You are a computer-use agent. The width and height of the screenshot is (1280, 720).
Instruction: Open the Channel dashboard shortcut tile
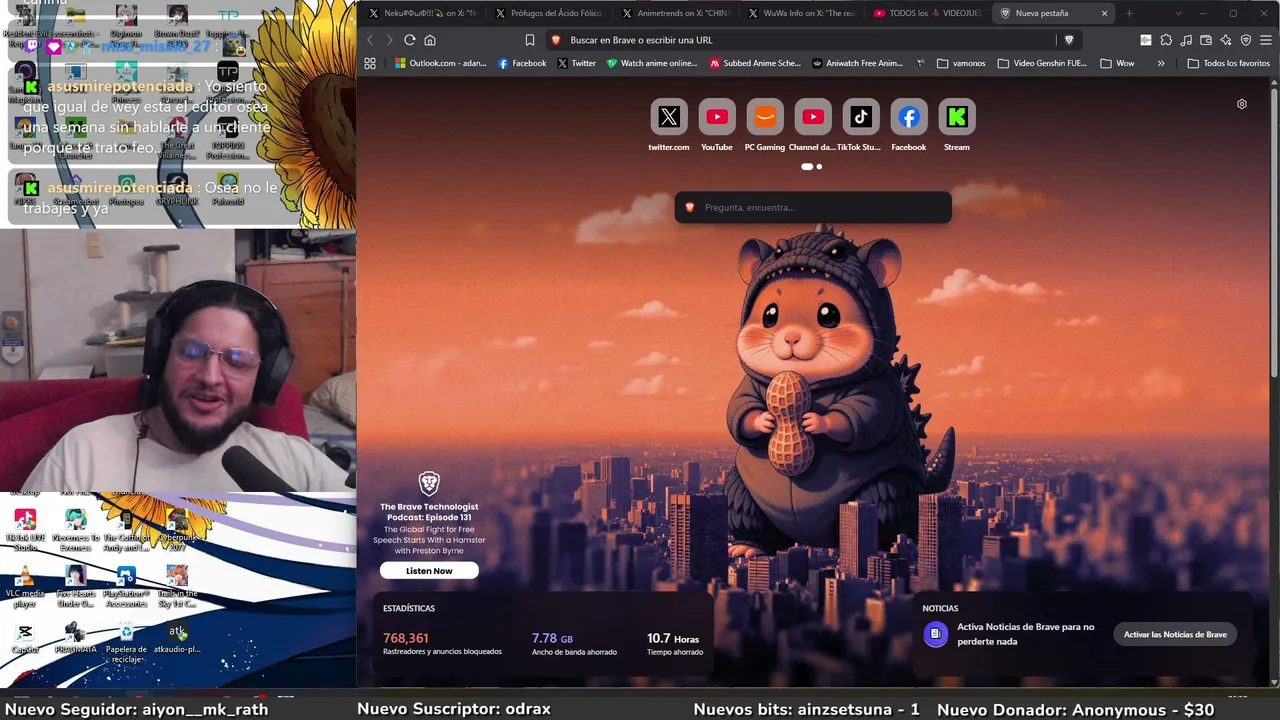tap(813, 117)
